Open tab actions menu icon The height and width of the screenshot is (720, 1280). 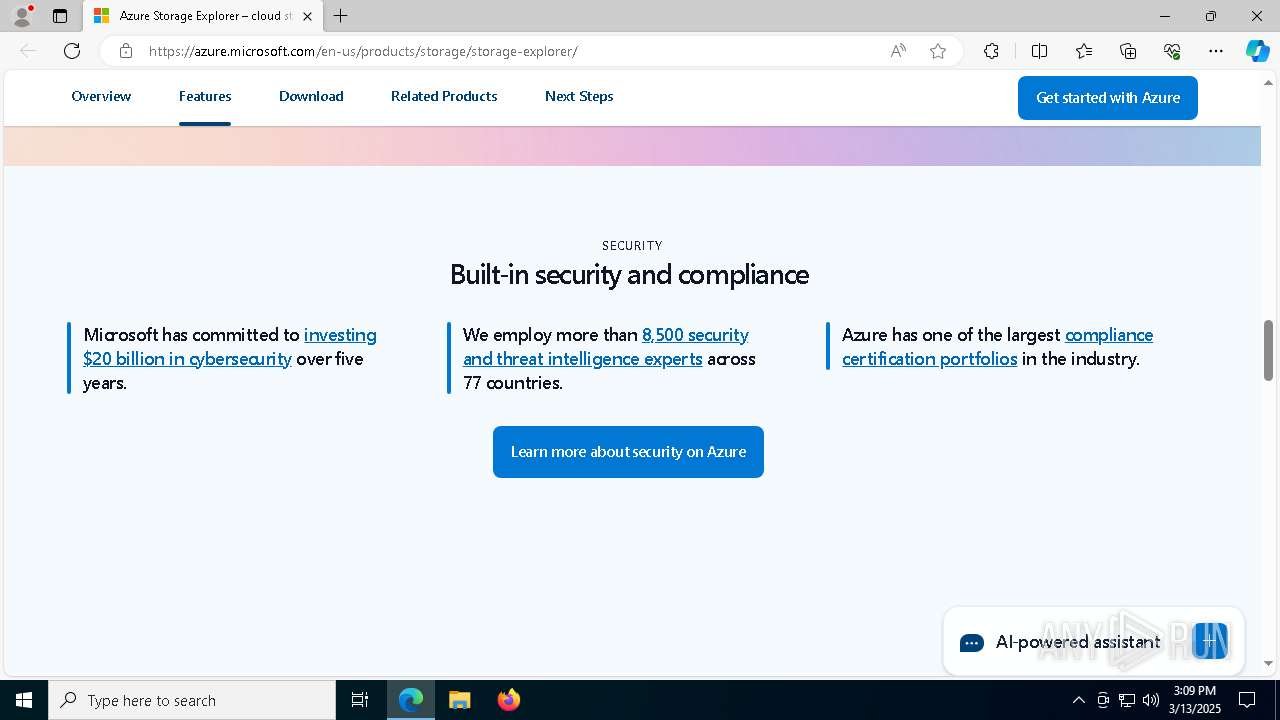click(60, 16)
